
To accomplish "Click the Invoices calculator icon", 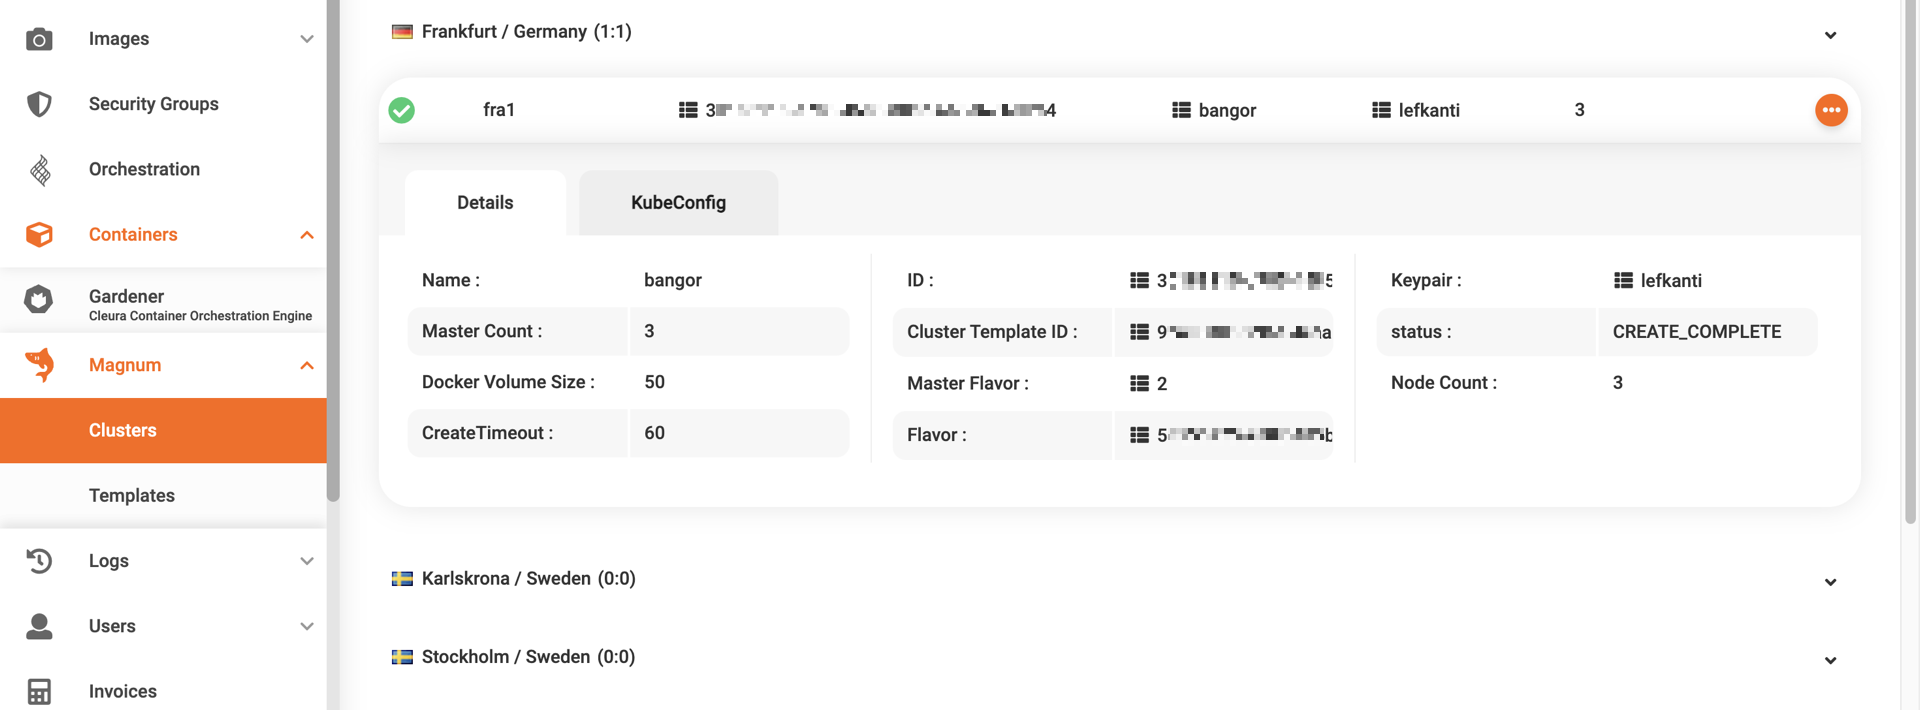I will pyautogui.click(x=39, y=691).
